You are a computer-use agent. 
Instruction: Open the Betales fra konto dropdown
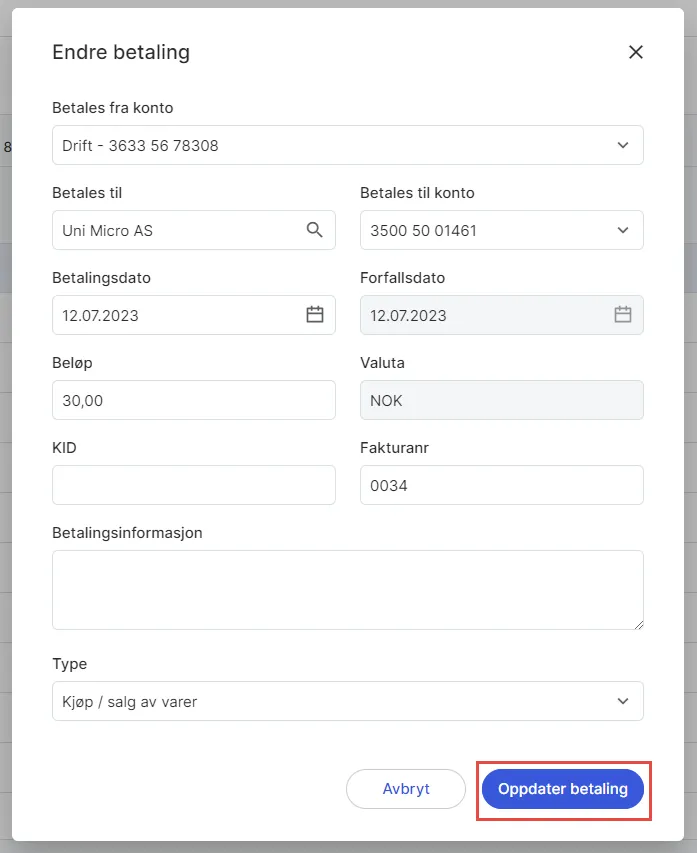pyautogui.click(x=347, y=145)
